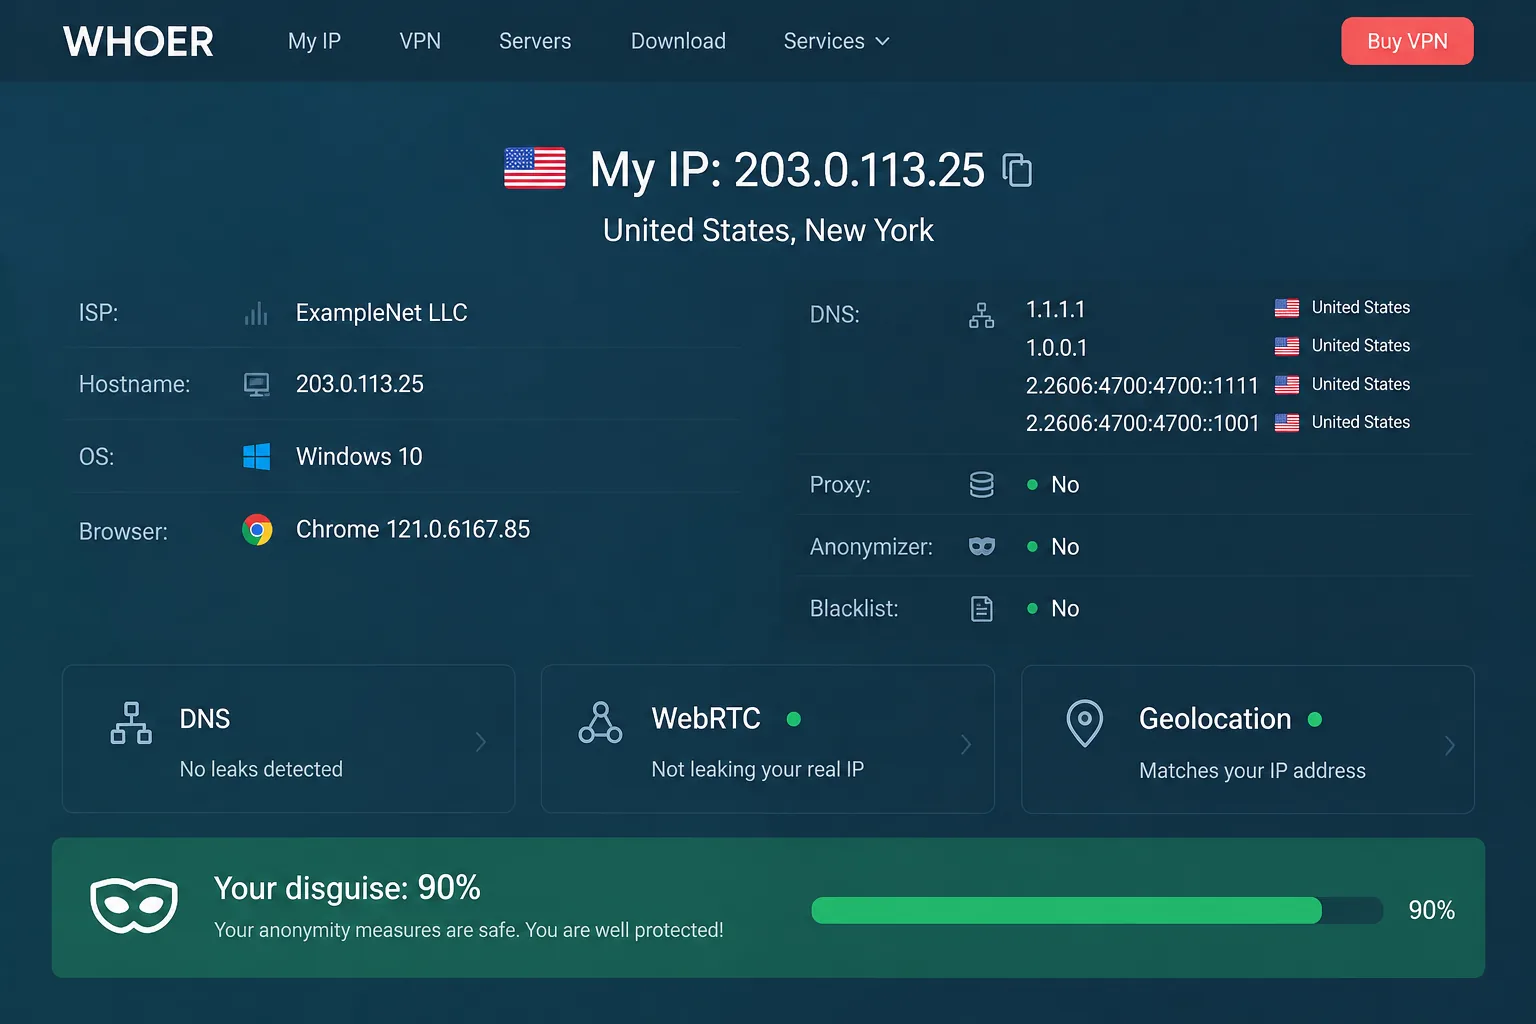Click the disguise mask icon in green banner
The image size is (1536, 1024).
[134, 905]
